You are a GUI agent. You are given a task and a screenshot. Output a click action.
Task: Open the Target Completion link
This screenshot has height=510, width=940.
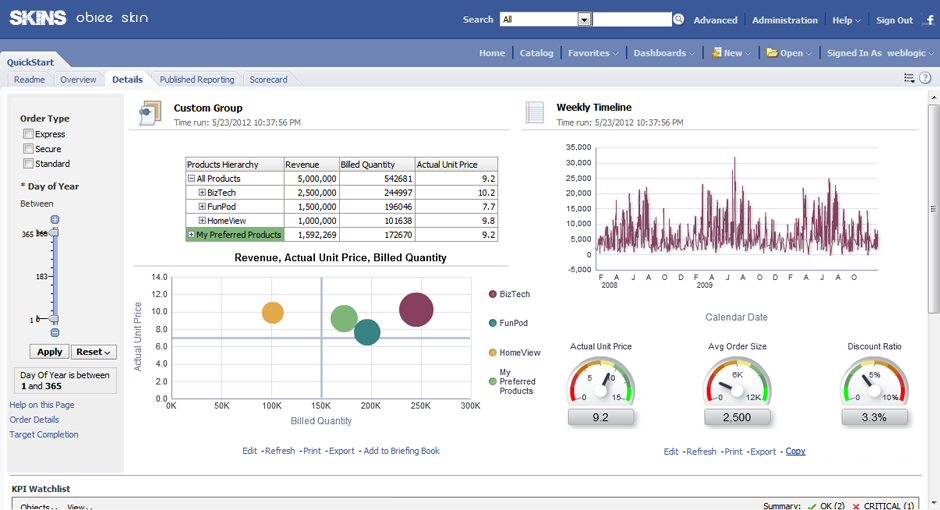(x=44, y=434)
